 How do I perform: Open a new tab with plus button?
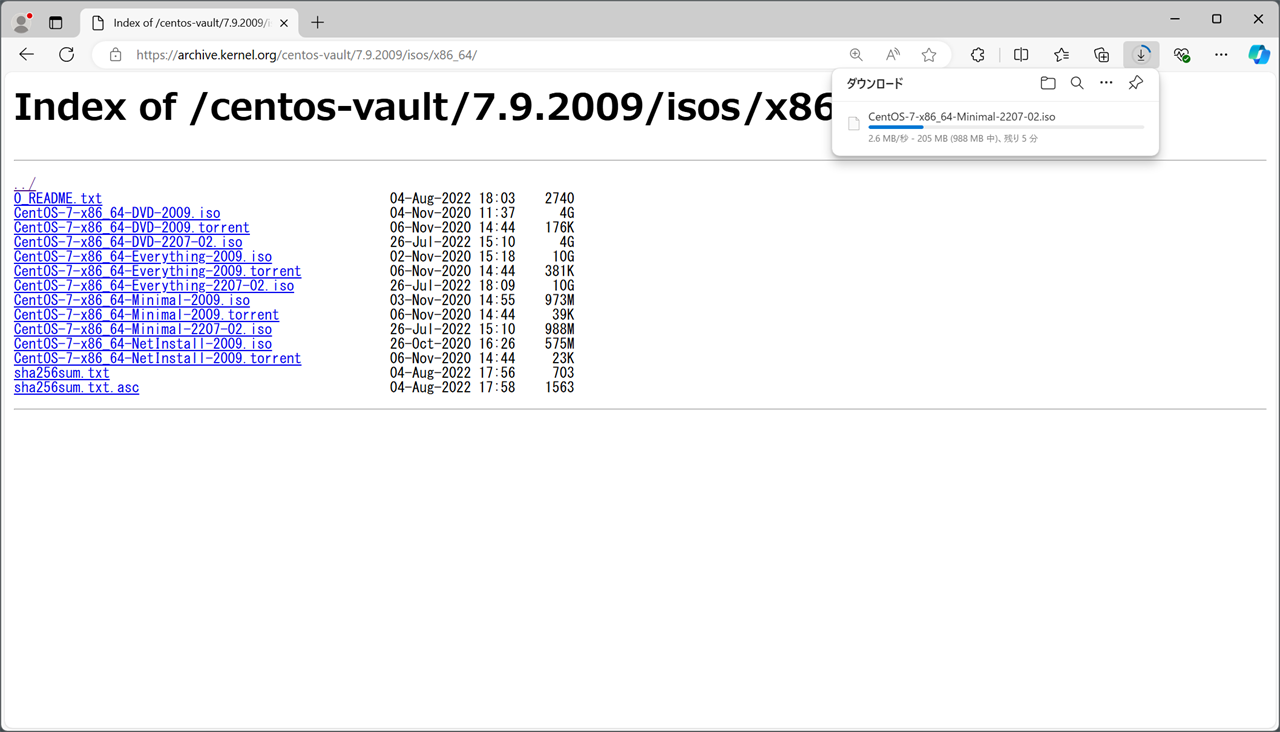(318, 22)
